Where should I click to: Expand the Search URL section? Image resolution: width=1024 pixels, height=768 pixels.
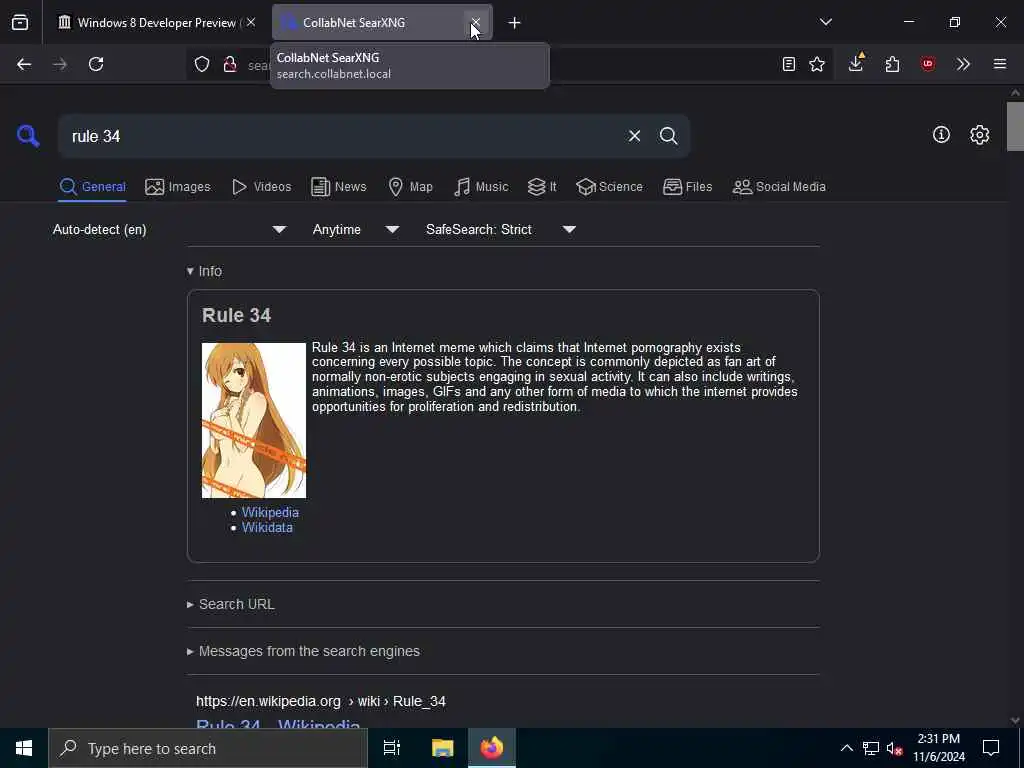click(x=231, y=604)
